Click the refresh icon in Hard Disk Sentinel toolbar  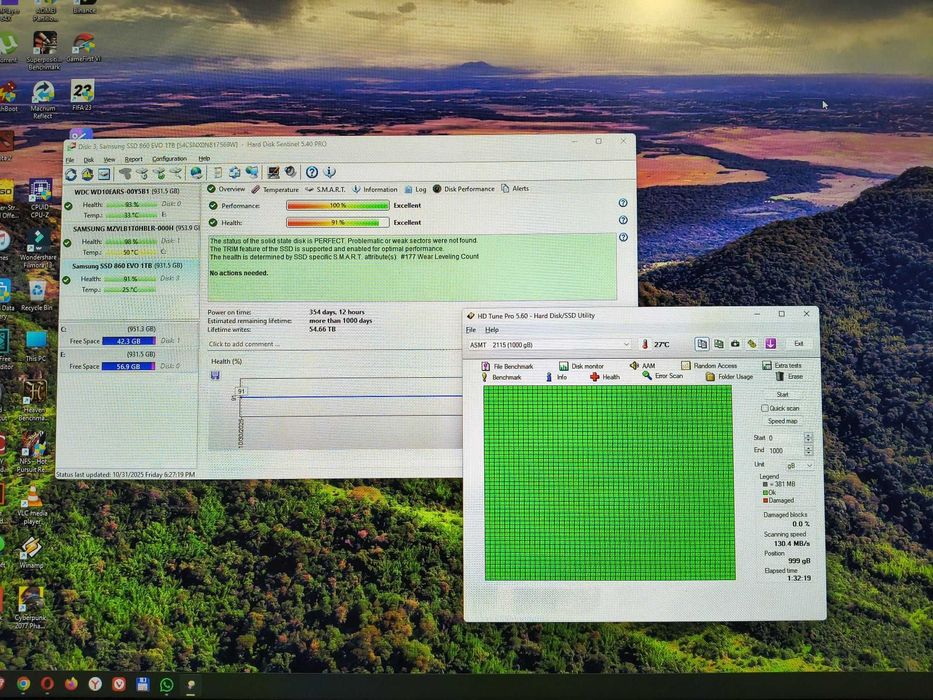71,173
